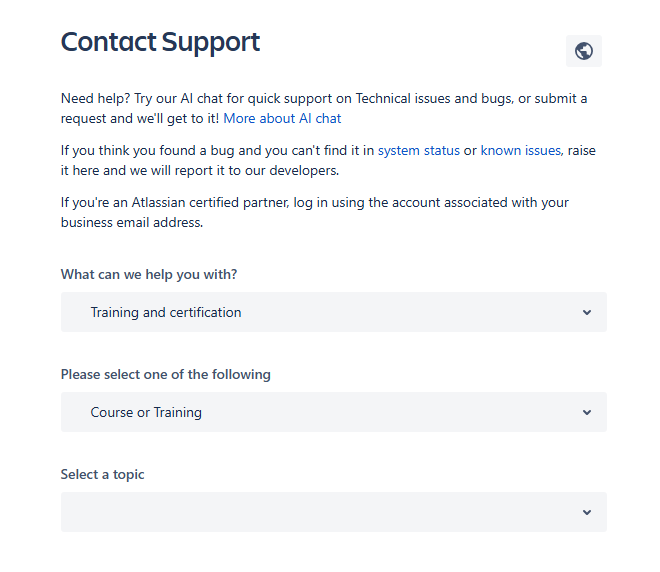Click the chevron beside Course or Training

coord(587,412)
